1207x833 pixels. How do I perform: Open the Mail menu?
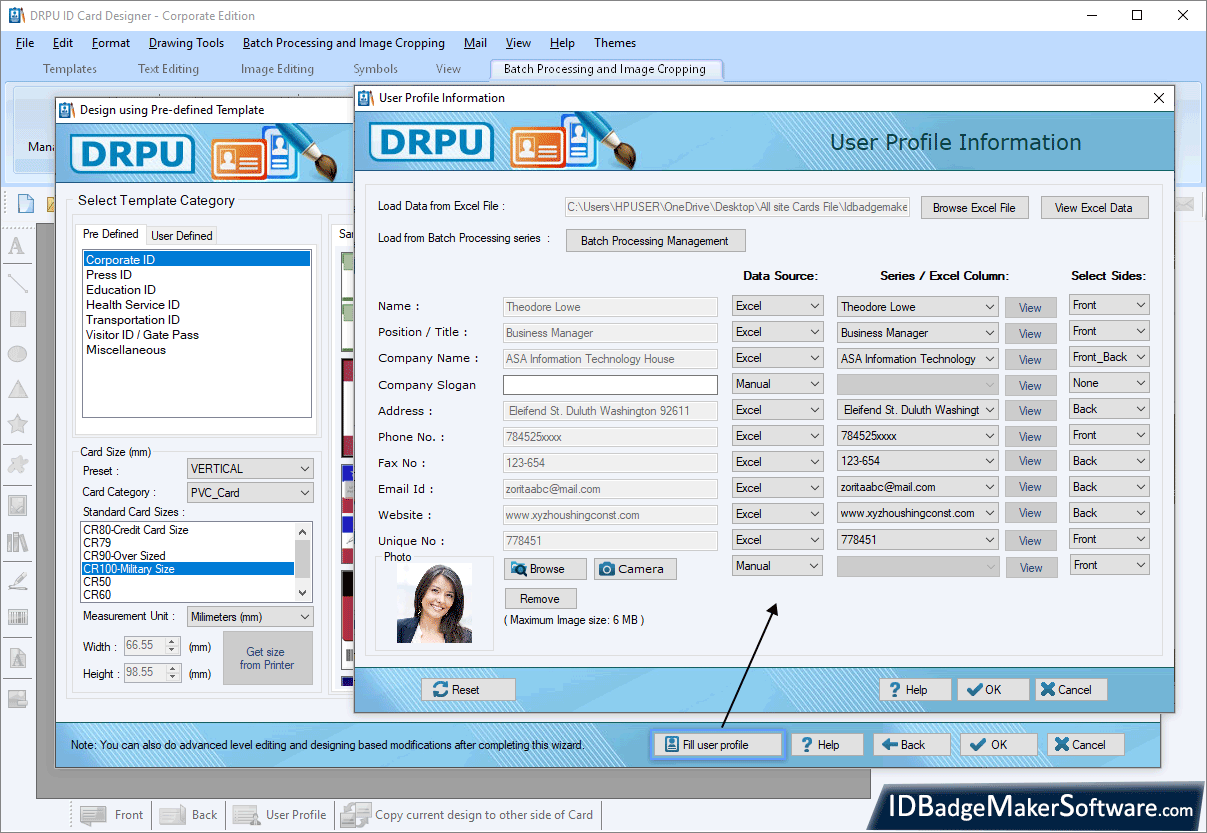pyautogui.click(x=475, y=43)
